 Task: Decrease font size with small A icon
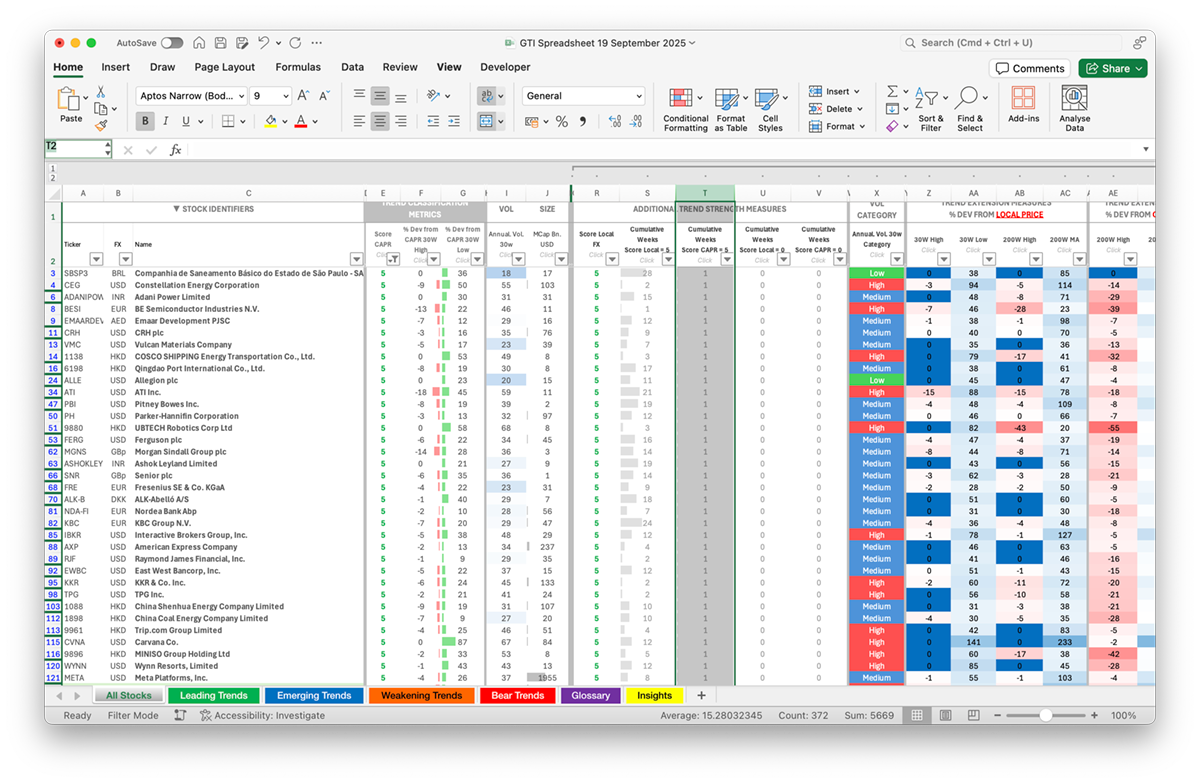coord(325,96)
